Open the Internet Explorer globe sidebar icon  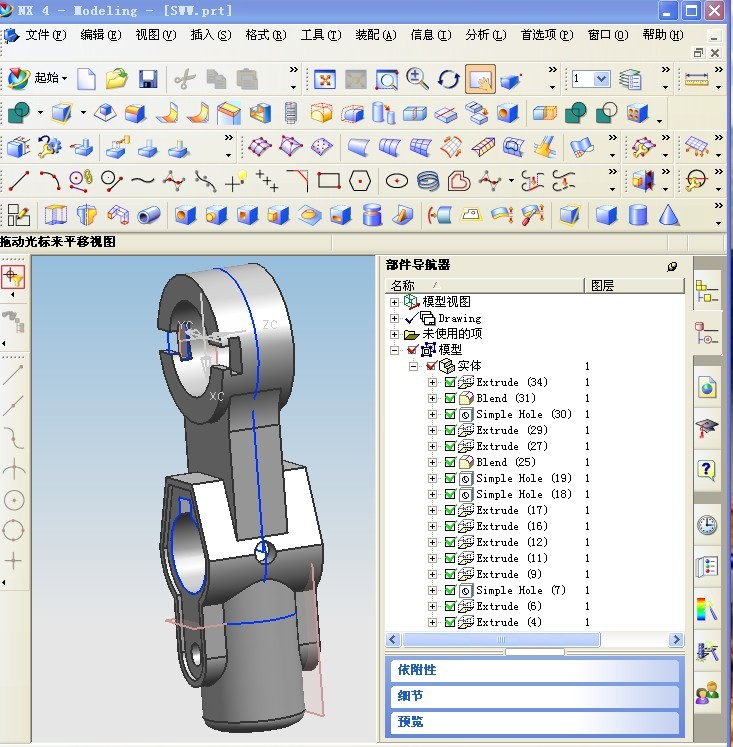click(707, 386)
